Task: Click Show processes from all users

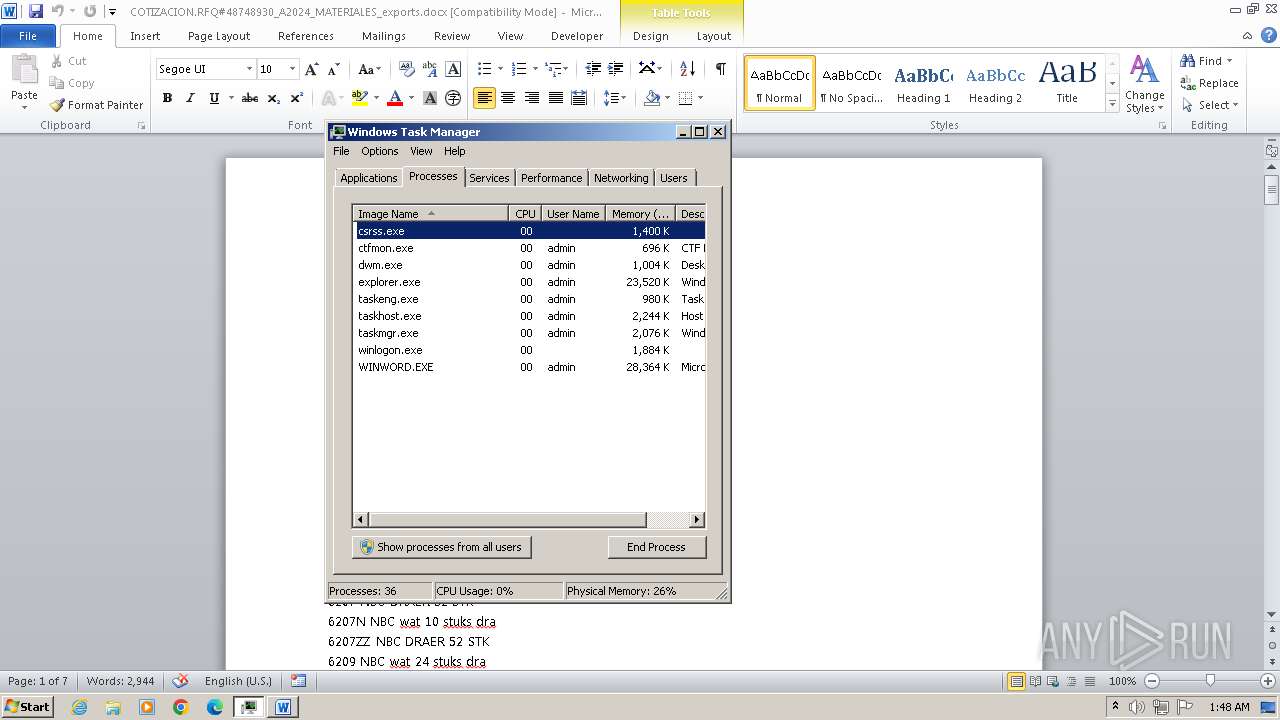Action: tap(441, 547)
